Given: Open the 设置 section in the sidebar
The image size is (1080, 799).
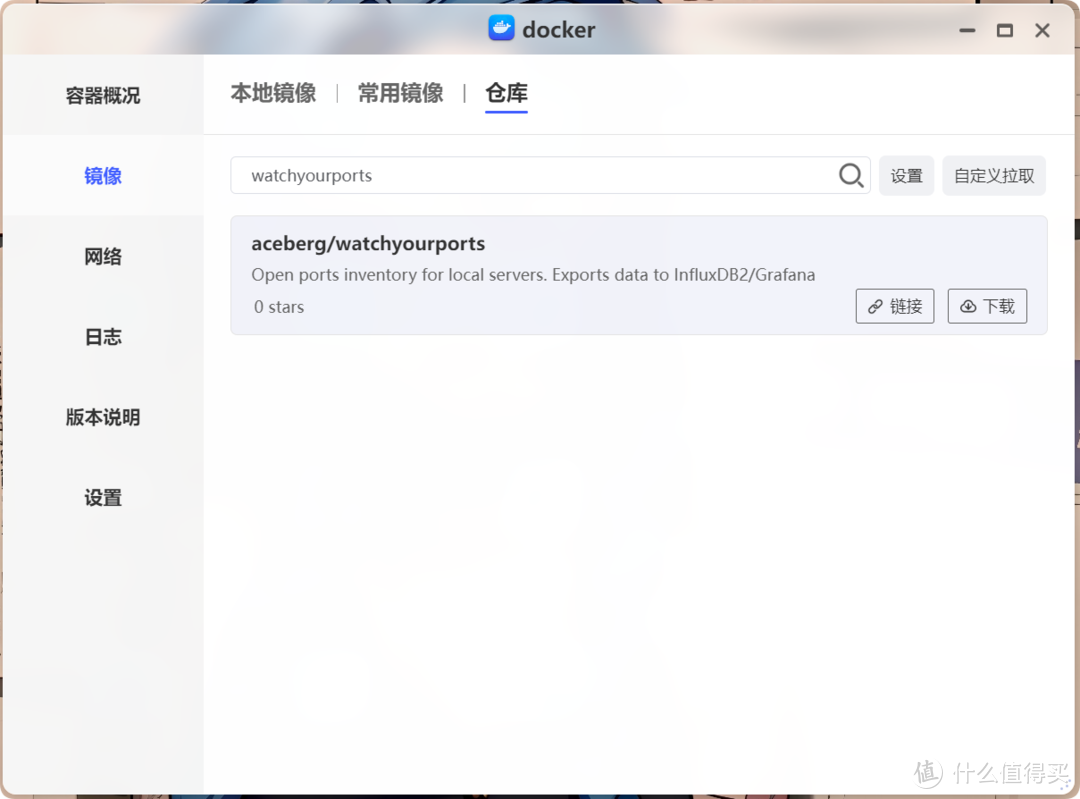Looking at the screenshot, I should (103, 497).
